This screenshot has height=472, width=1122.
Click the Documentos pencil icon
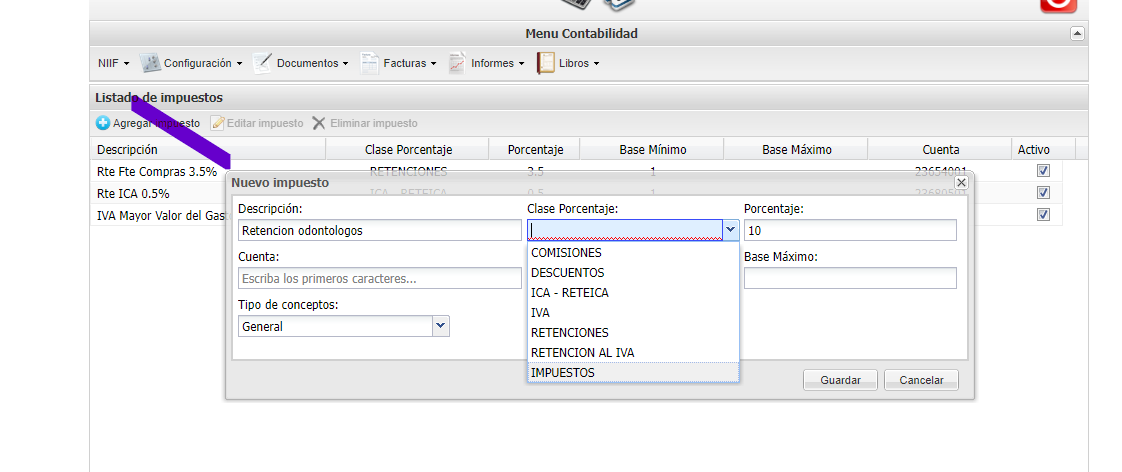click(262, 63)
